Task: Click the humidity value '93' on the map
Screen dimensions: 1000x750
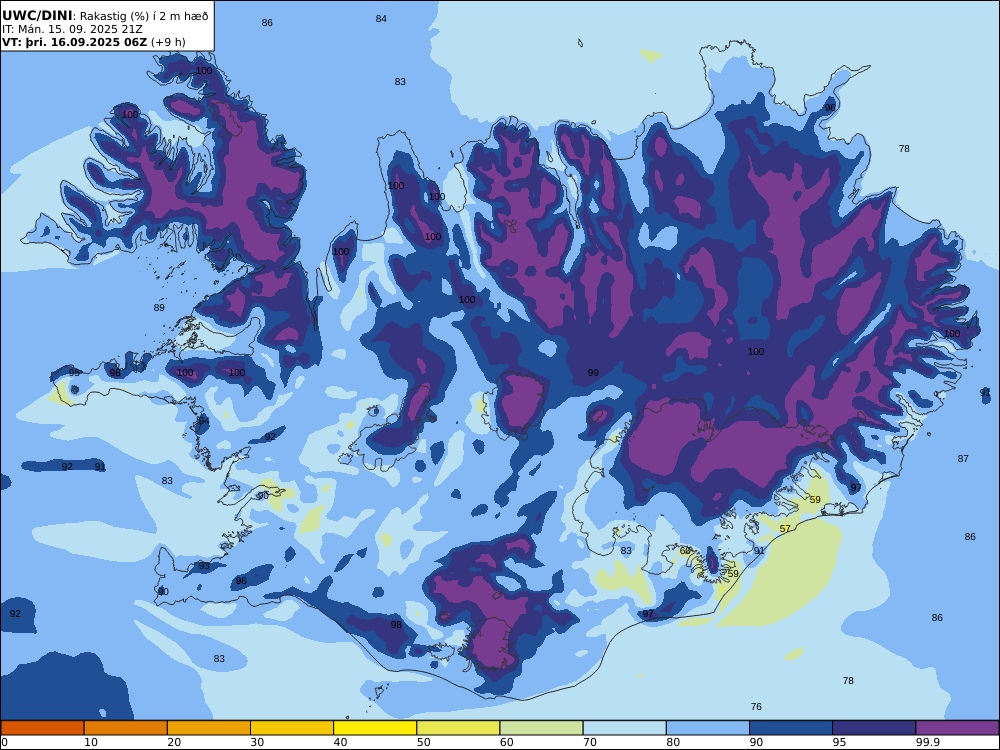Action: tap(204, 566)
